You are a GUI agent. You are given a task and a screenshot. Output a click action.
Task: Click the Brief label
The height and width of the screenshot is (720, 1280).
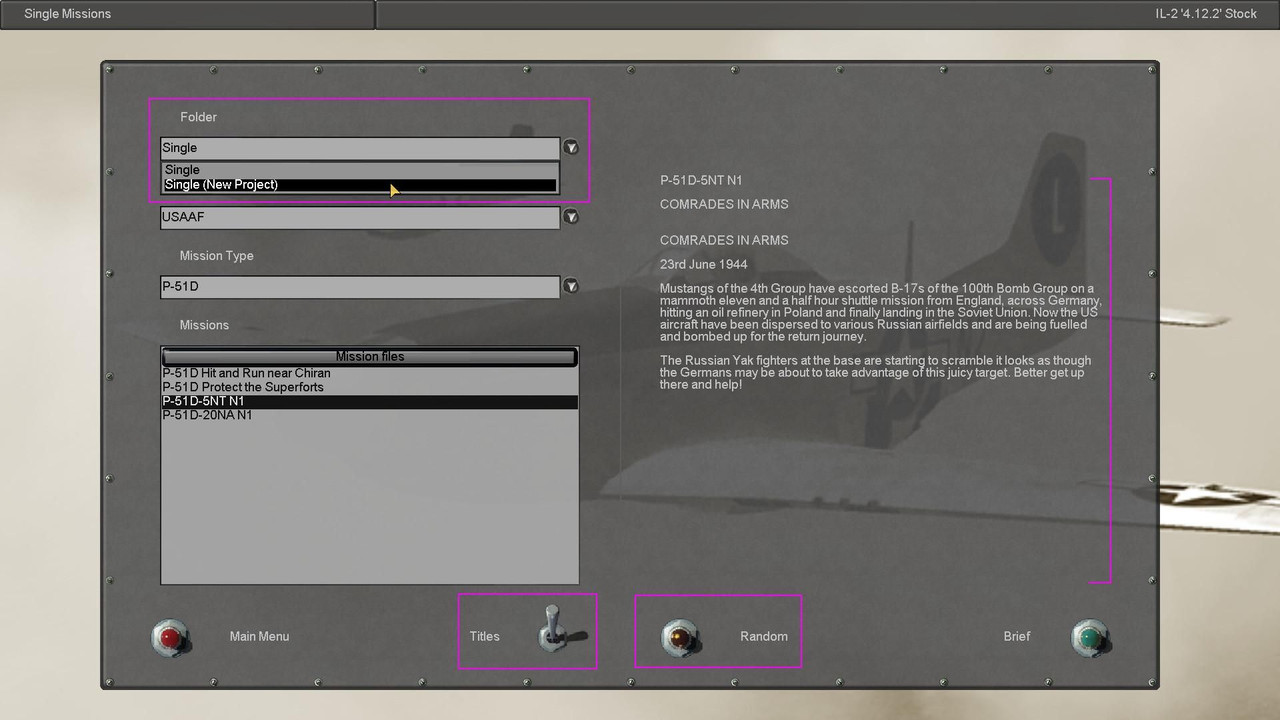click(1017, 636)
